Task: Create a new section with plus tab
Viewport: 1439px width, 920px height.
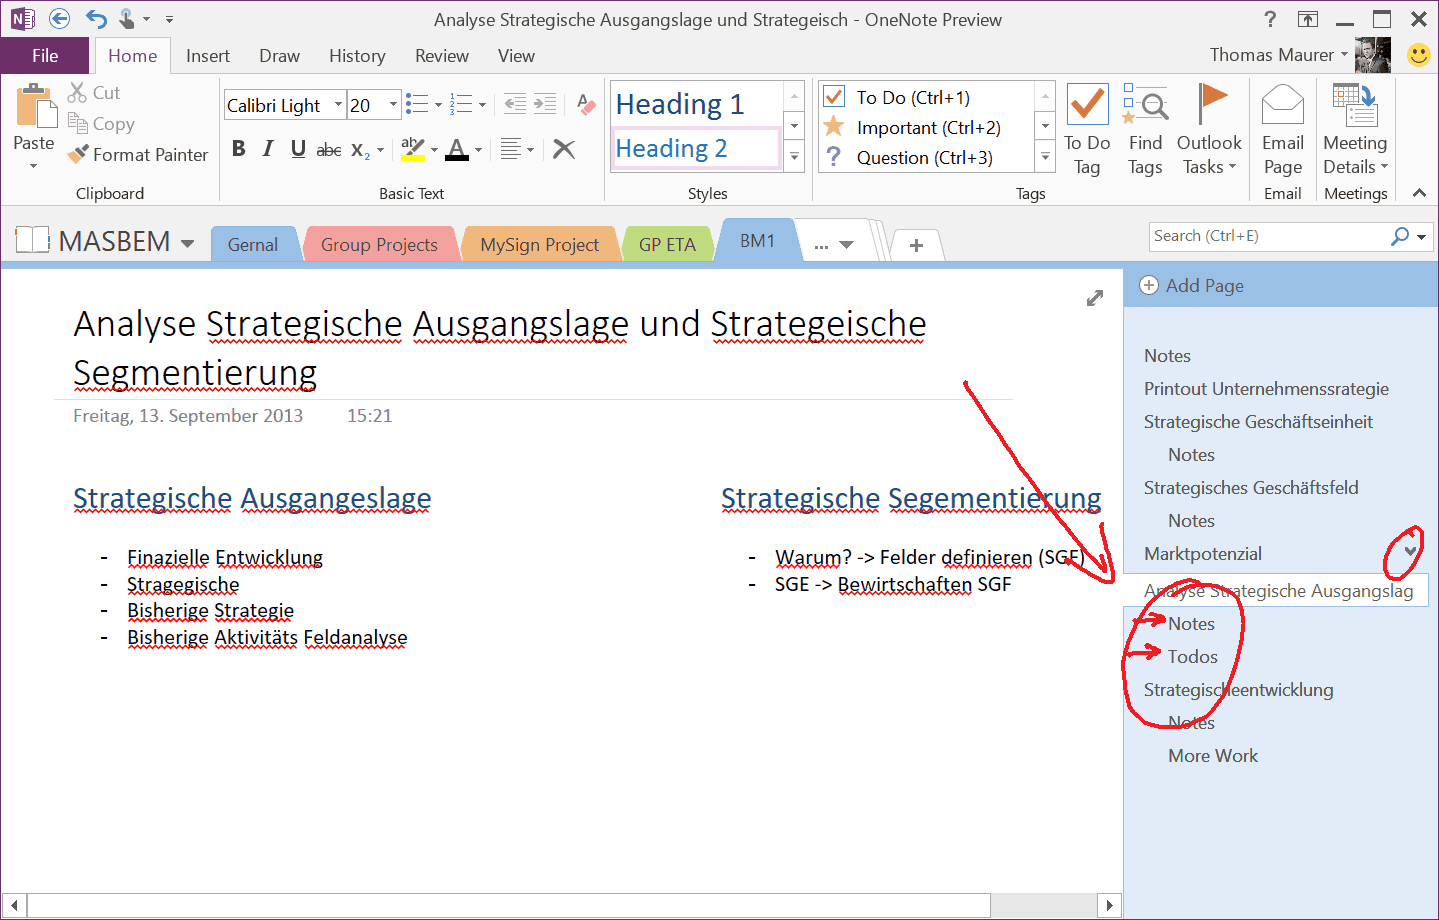Action: point(916,245)
